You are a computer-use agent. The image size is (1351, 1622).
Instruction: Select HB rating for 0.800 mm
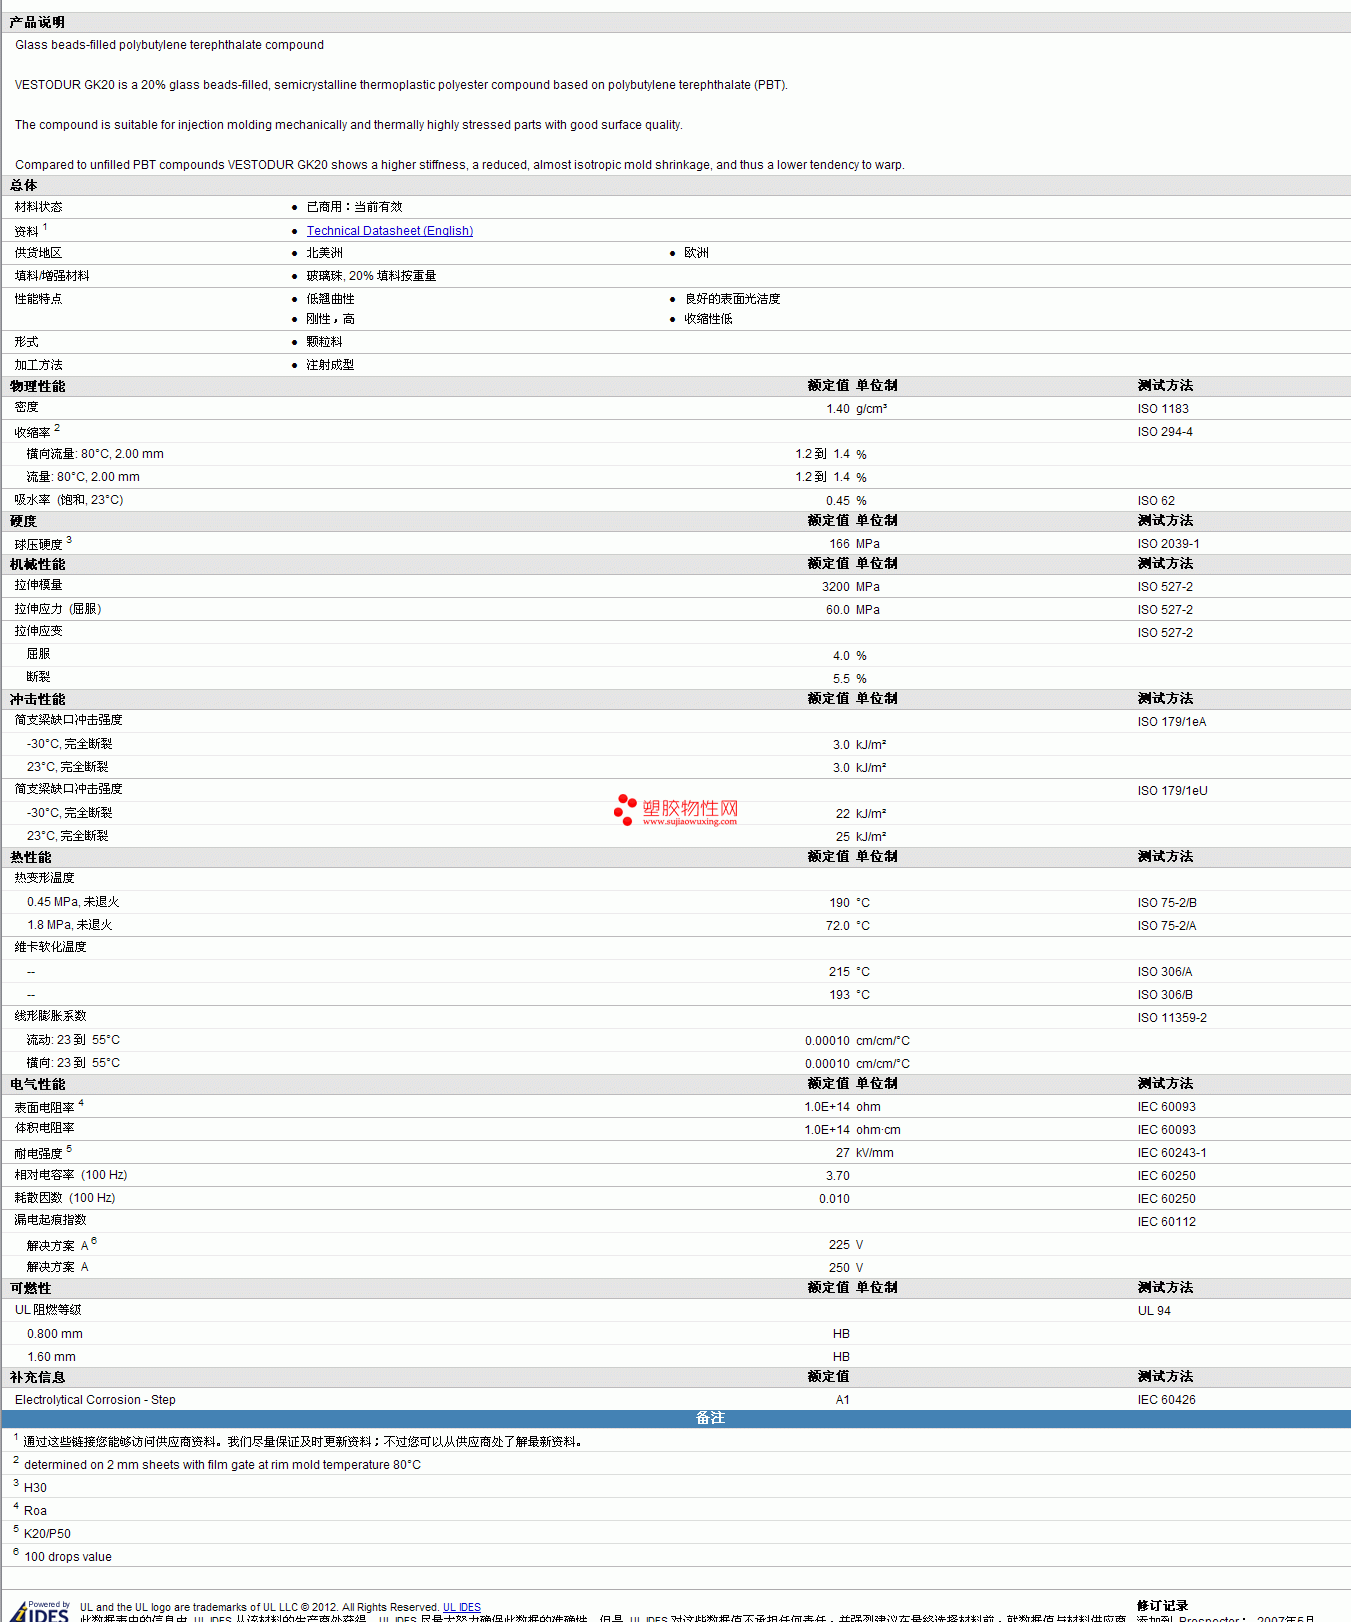click(842, 1334)
